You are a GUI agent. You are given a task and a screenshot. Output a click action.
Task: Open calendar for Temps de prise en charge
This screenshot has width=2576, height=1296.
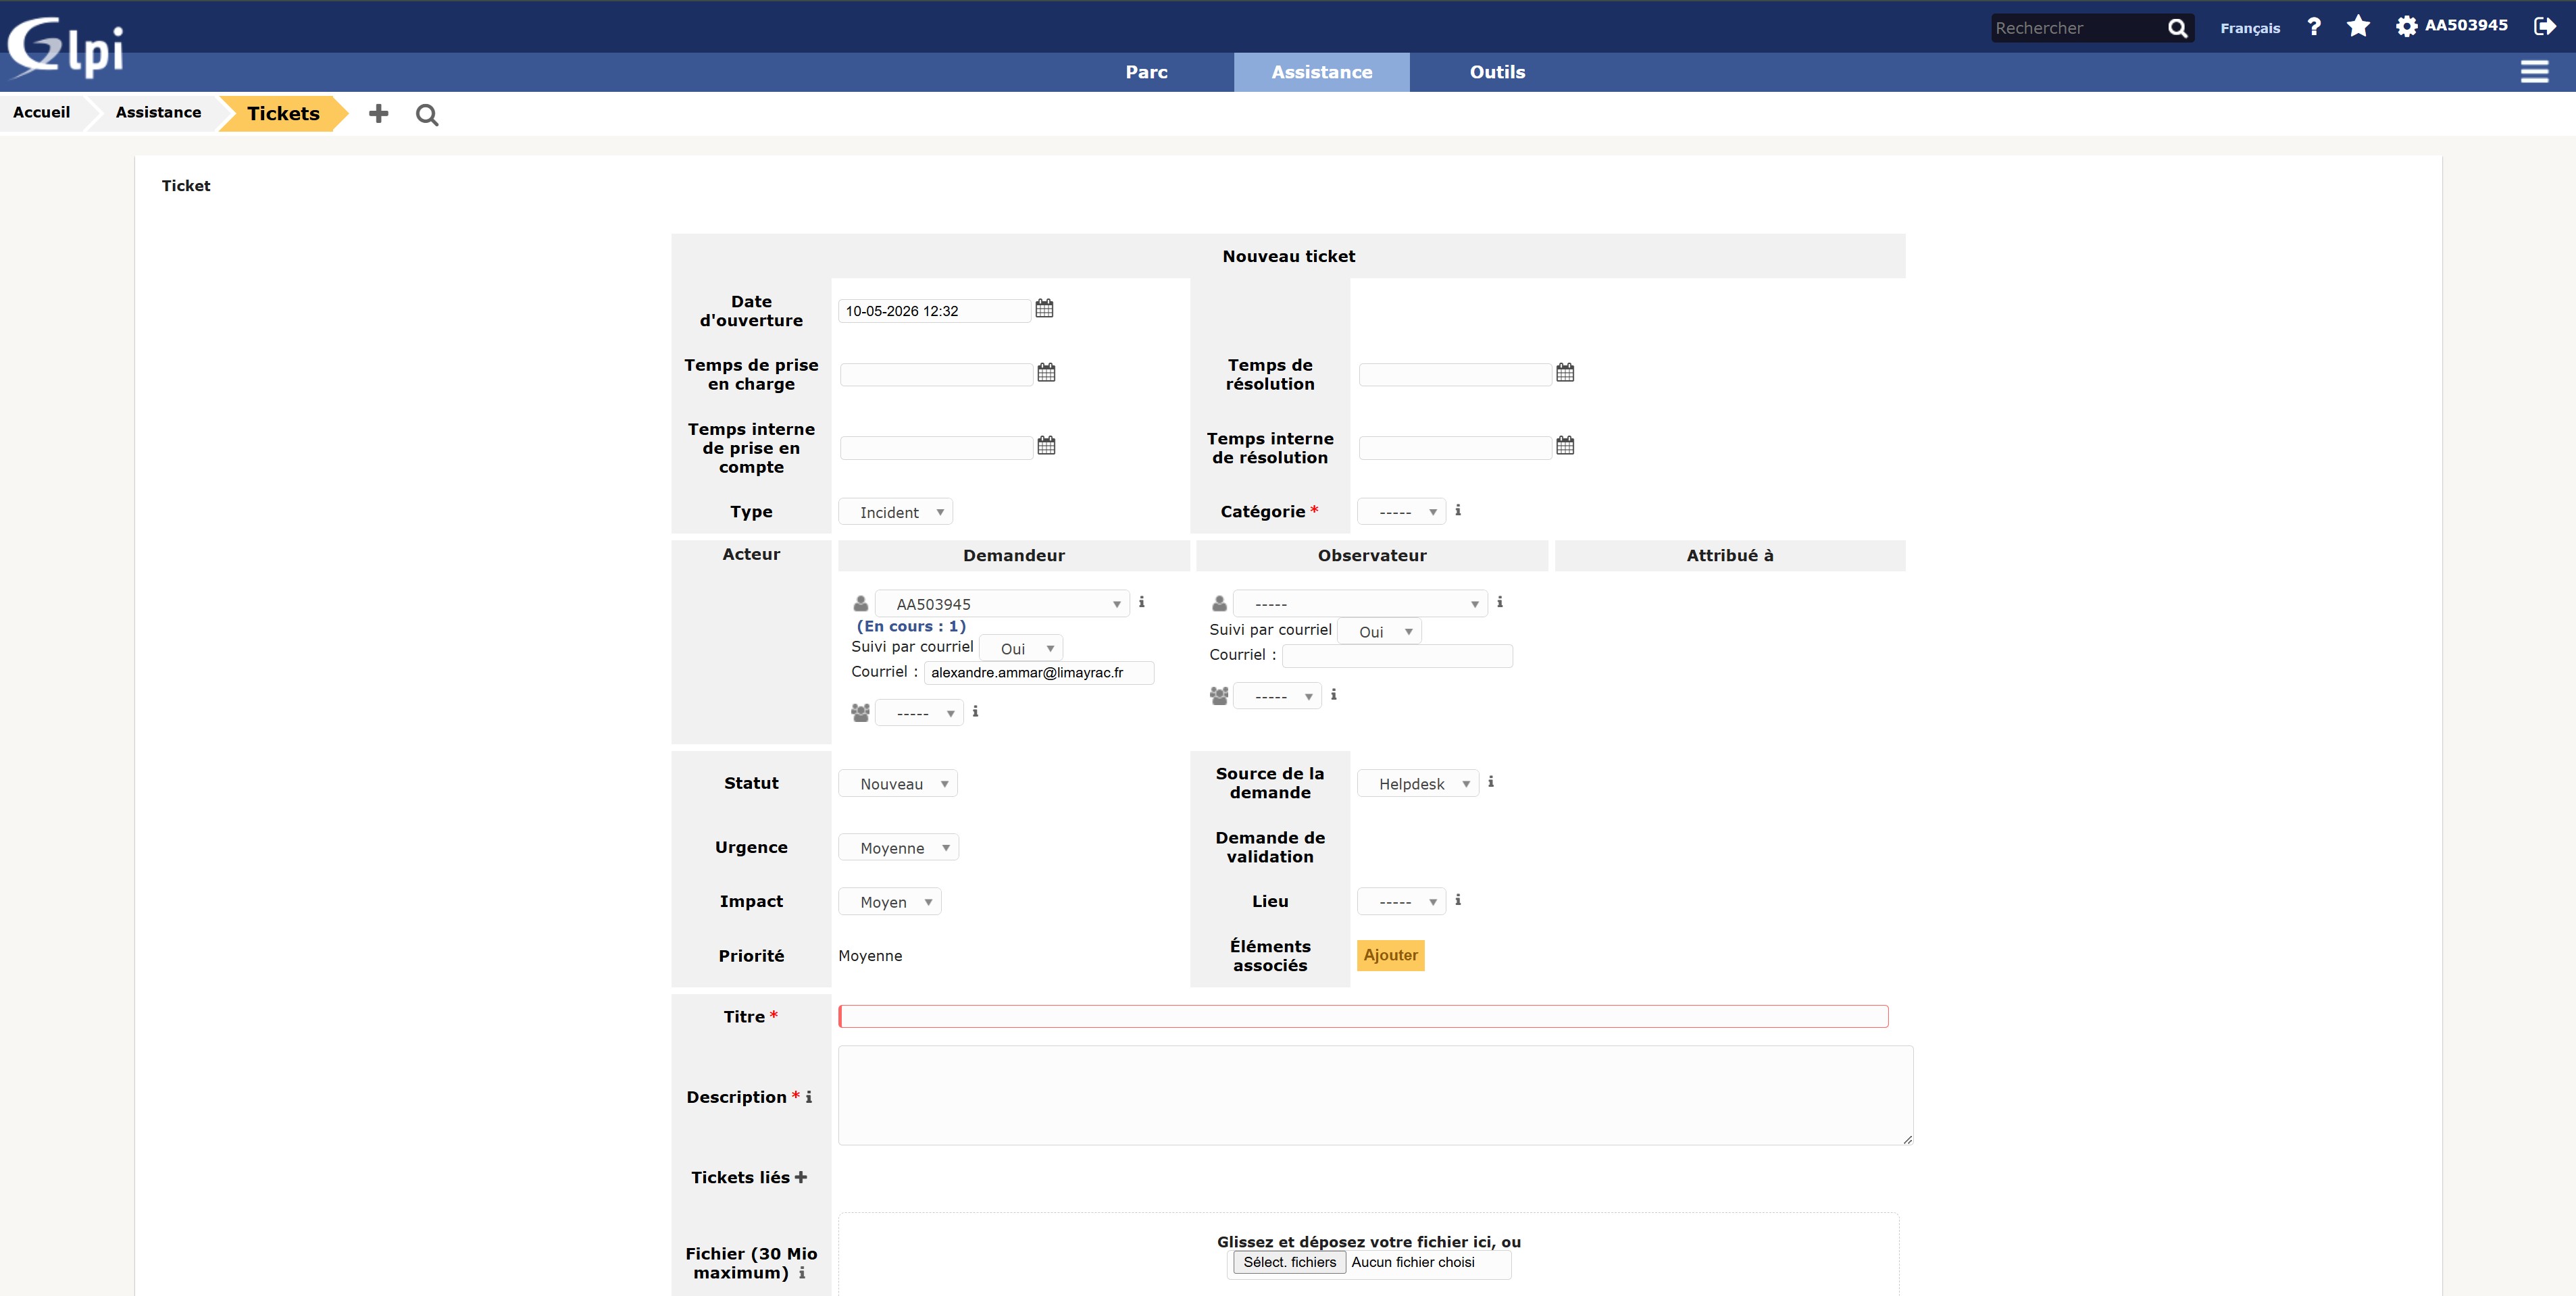coord(1046,372)
